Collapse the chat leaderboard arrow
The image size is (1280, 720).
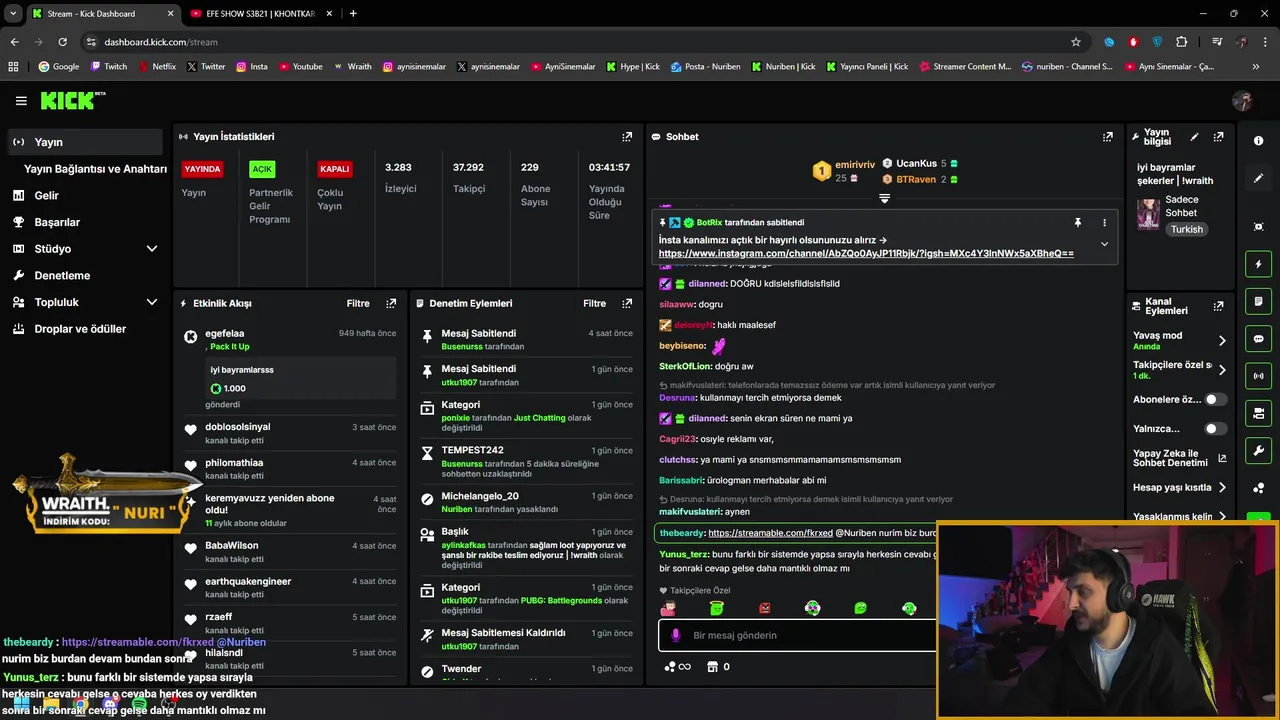click(884, 198)
